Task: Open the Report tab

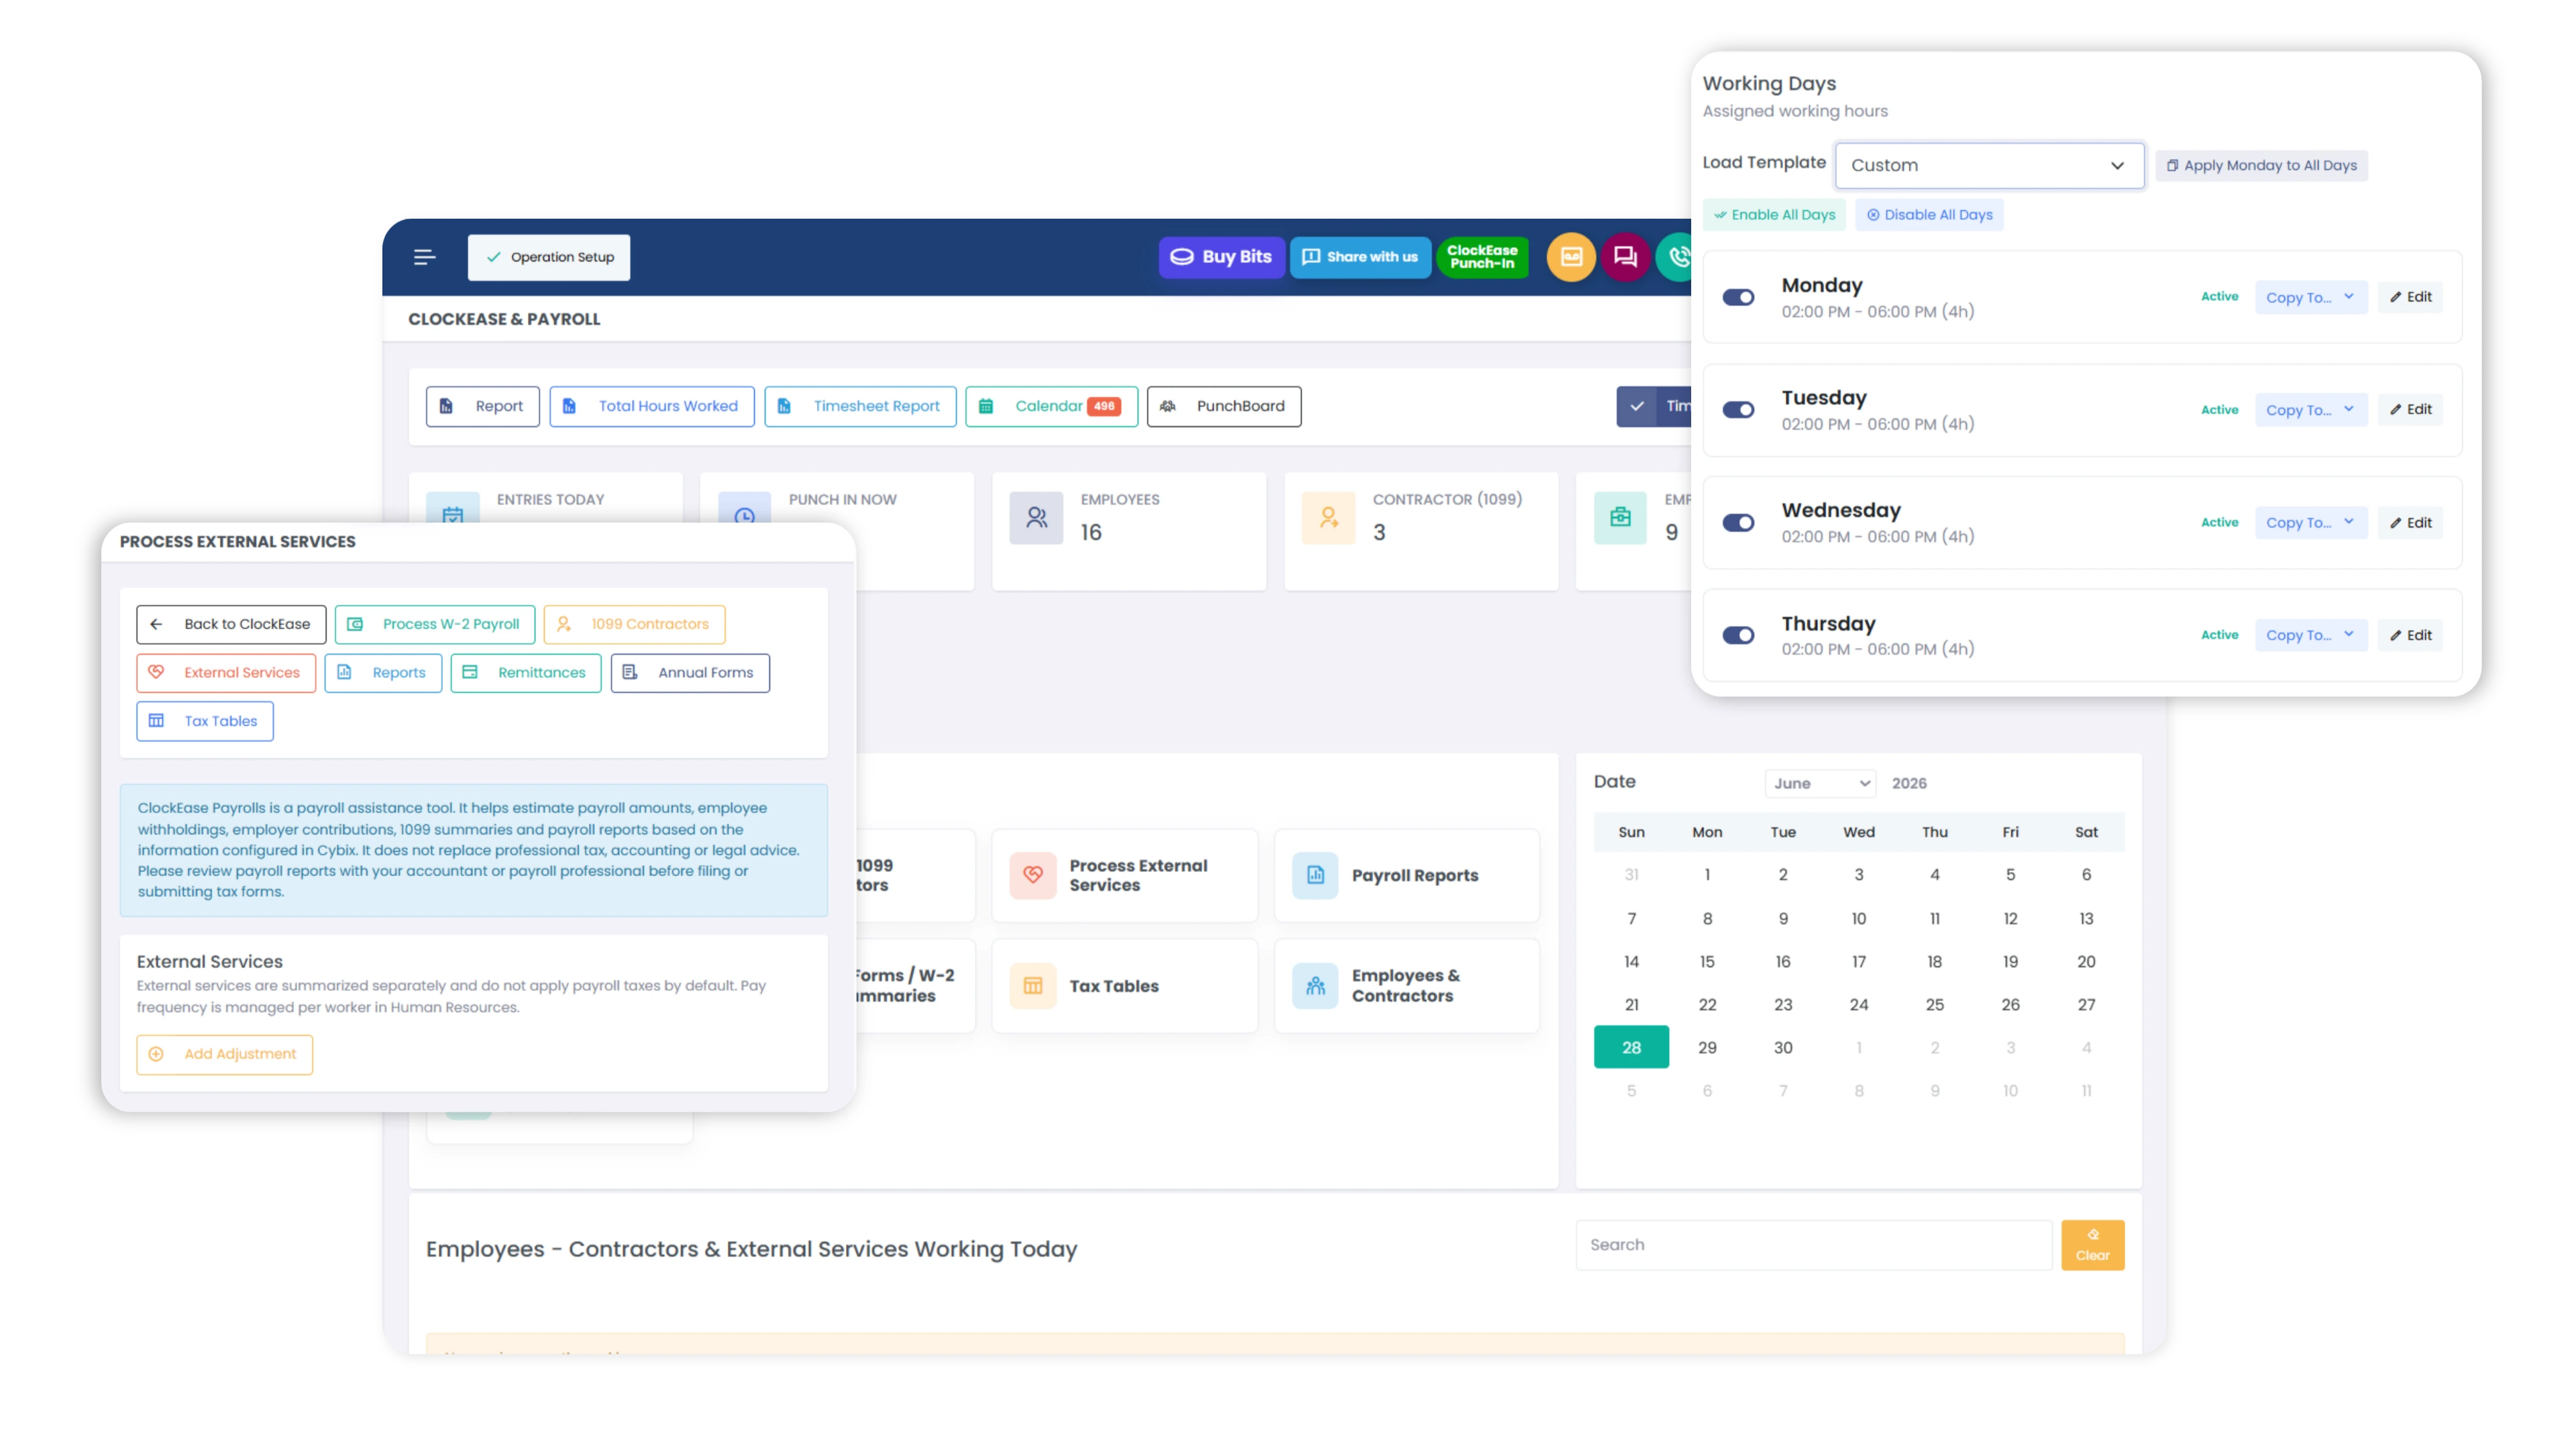Action: click(482, 406)
